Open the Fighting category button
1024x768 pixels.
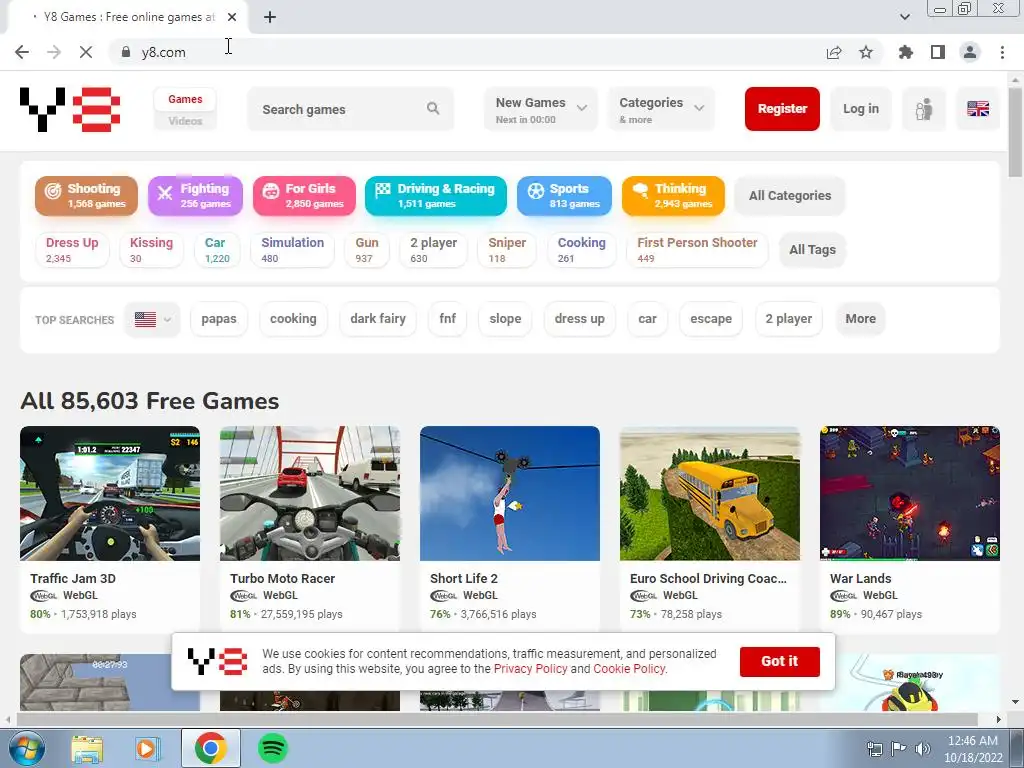tap(195, 195)
